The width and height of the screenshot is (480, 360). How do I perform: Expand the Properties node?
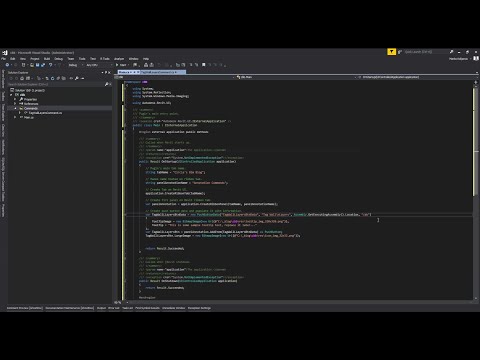point(15,99)
